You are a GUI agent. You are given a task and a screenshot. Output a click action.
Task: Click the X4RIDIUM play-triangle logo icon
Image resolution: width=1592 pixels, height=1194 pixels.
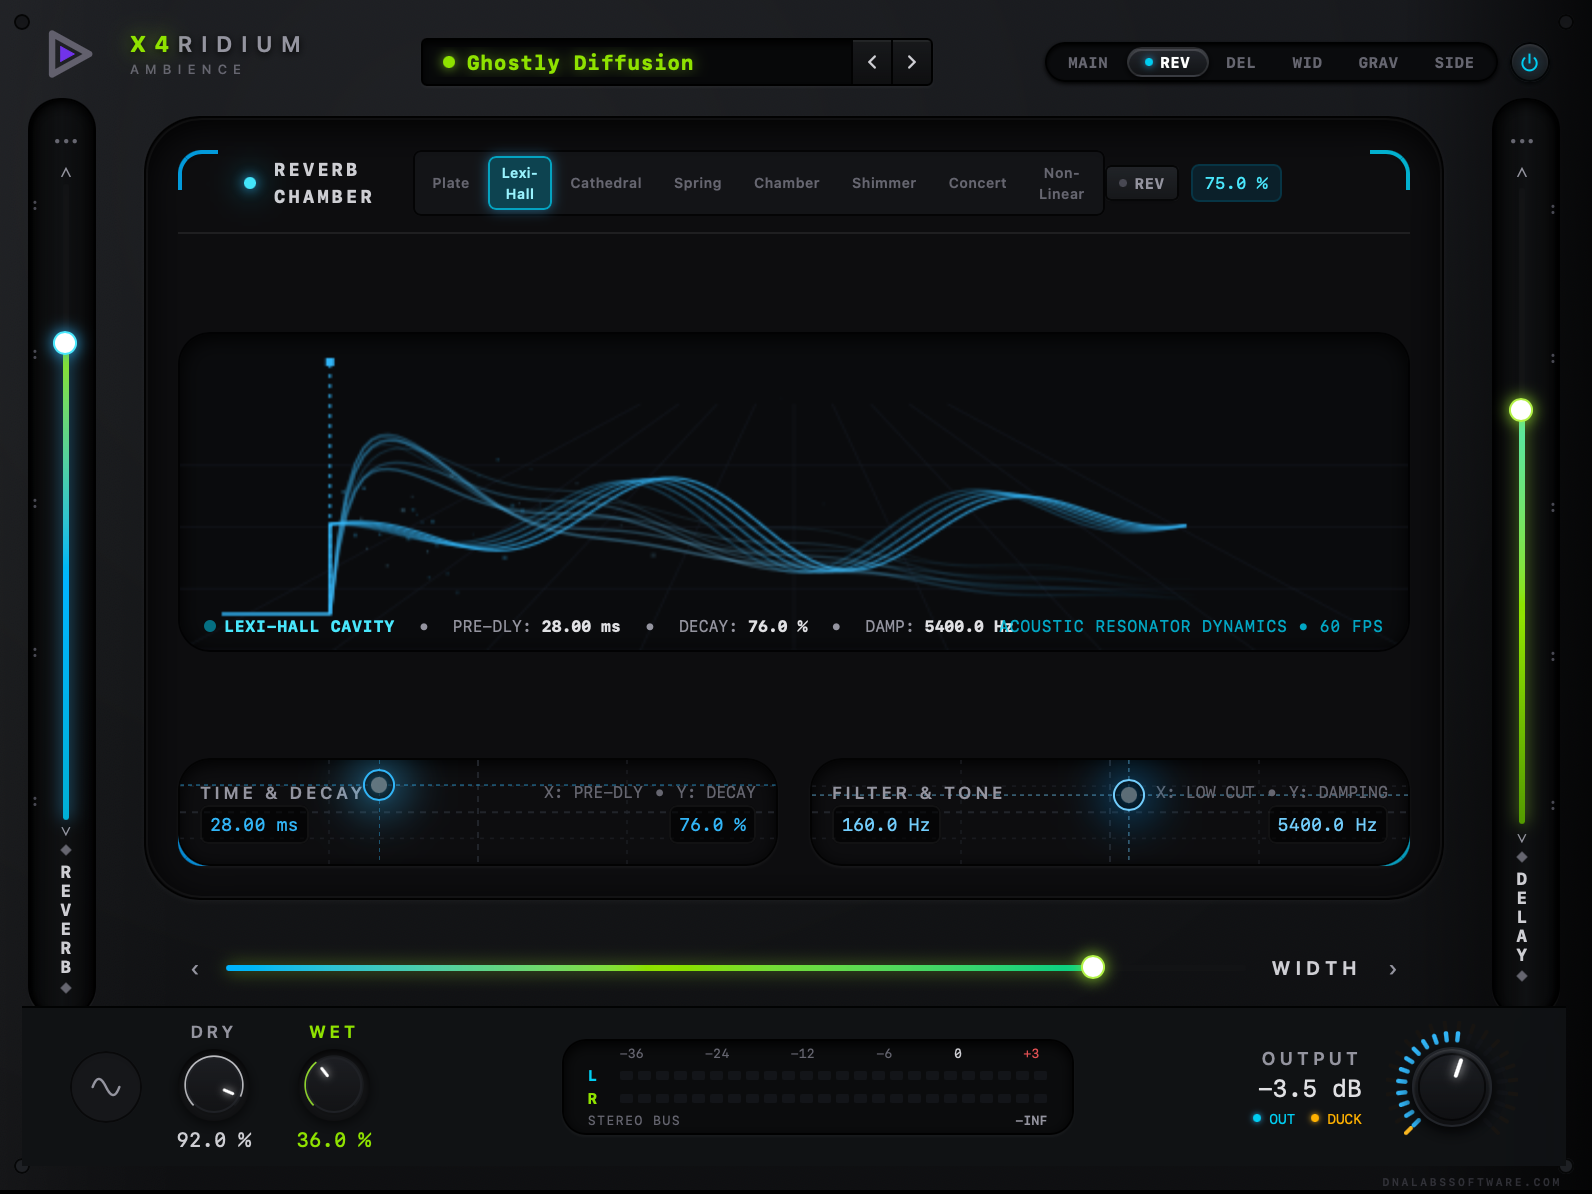pyautogui.click(x=70, y=54)
